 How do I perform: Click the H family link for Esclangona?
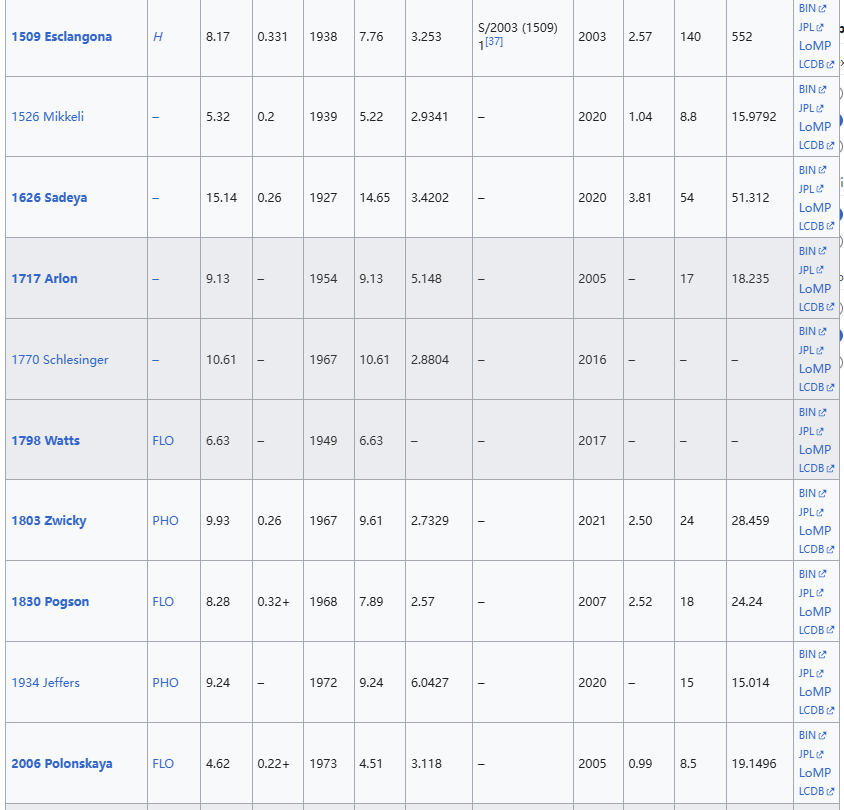click(x=157, y=37)
